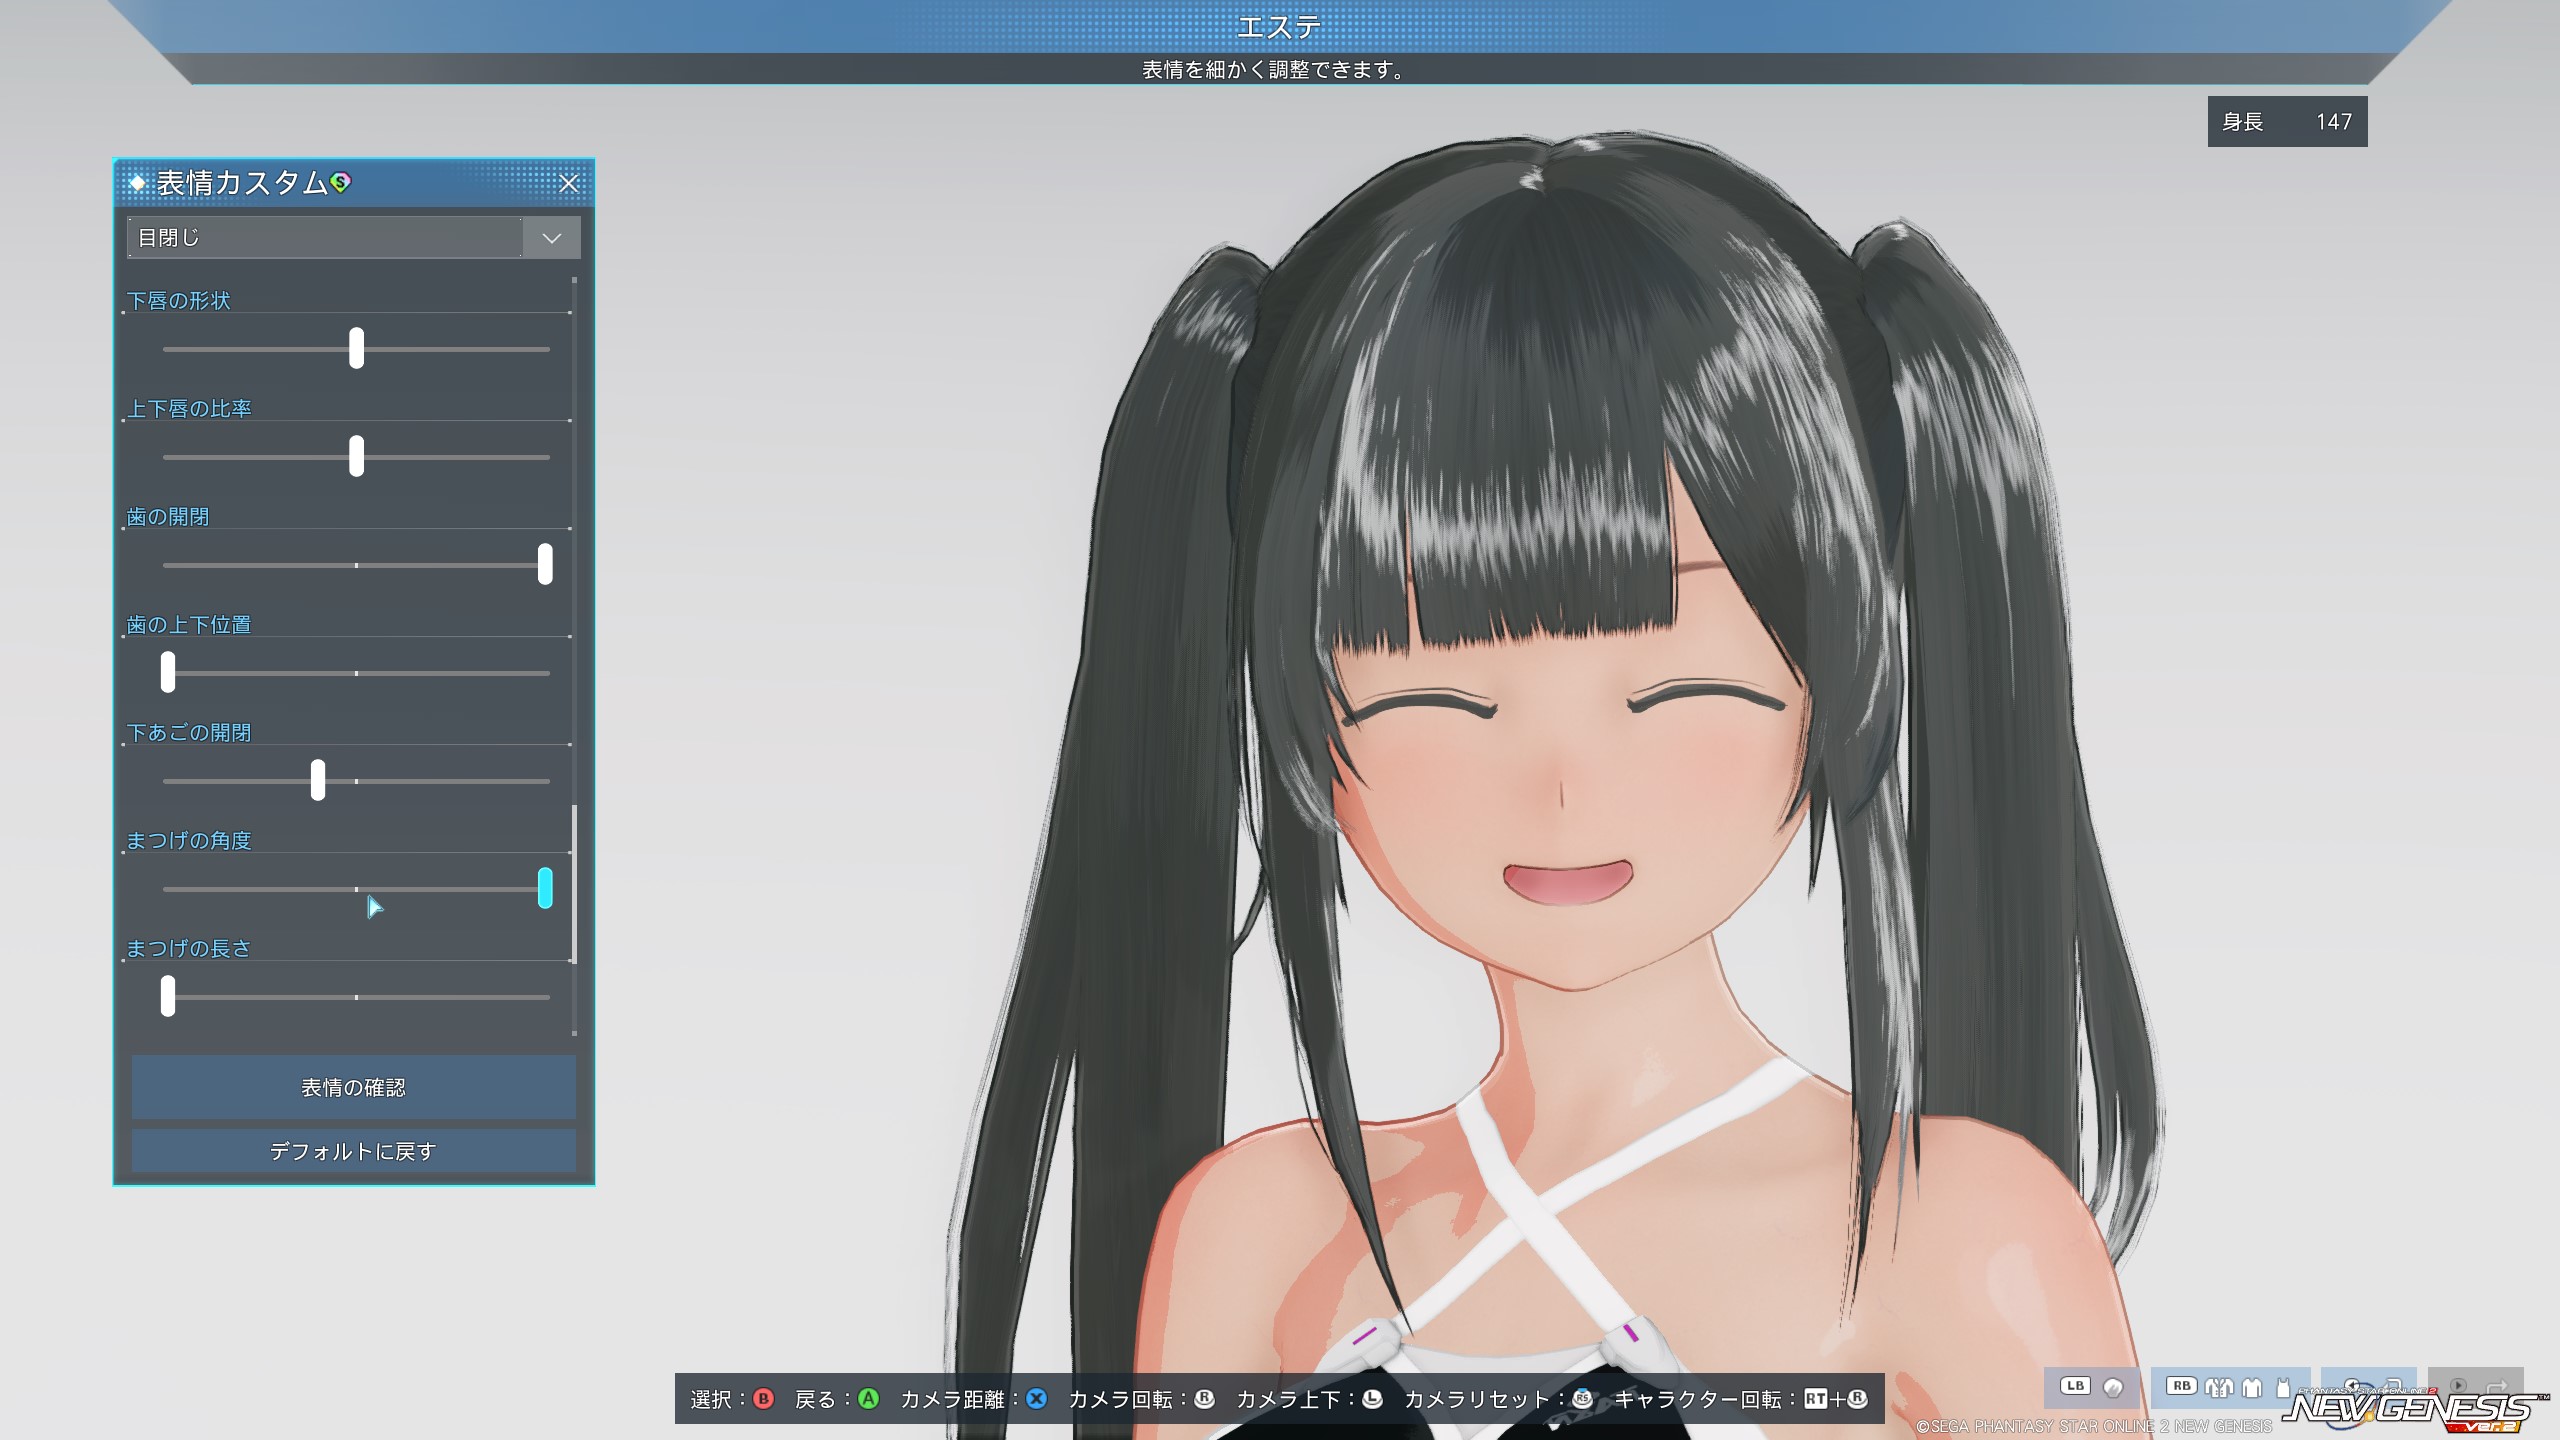Click the RS camera reset icon

click(1582, 1399)
